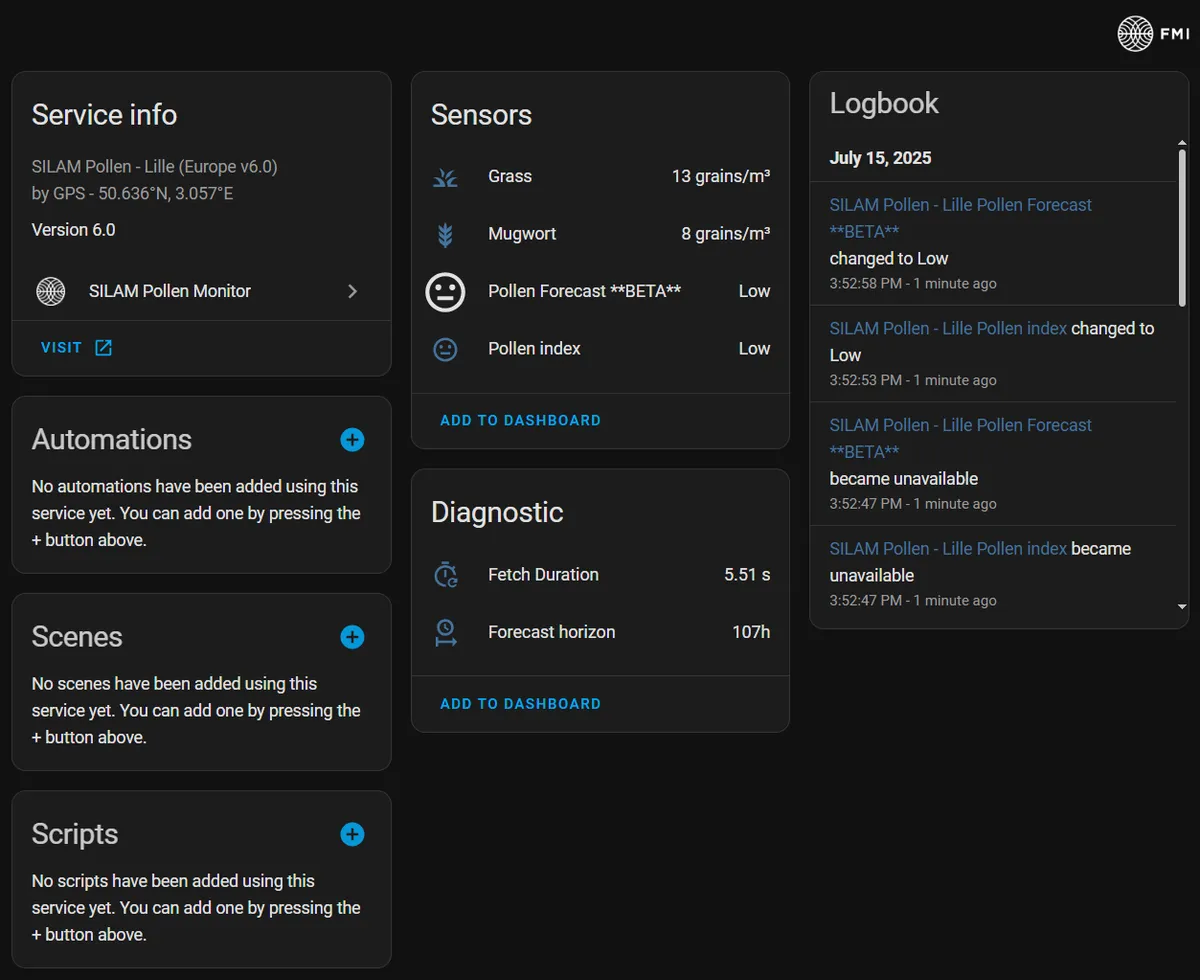Click the 13 grains/m³ Grass value

coord(721,176)
